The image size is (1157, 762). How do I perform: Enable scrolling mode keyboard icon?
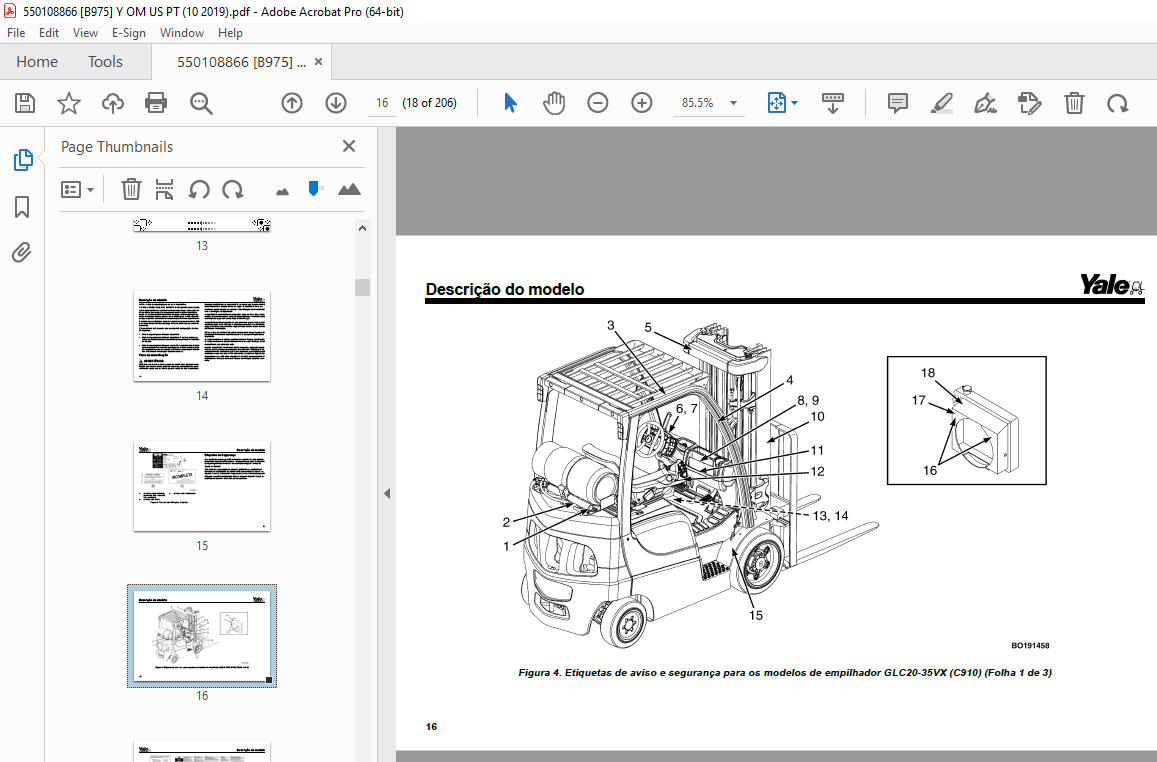tap(832, 103)
